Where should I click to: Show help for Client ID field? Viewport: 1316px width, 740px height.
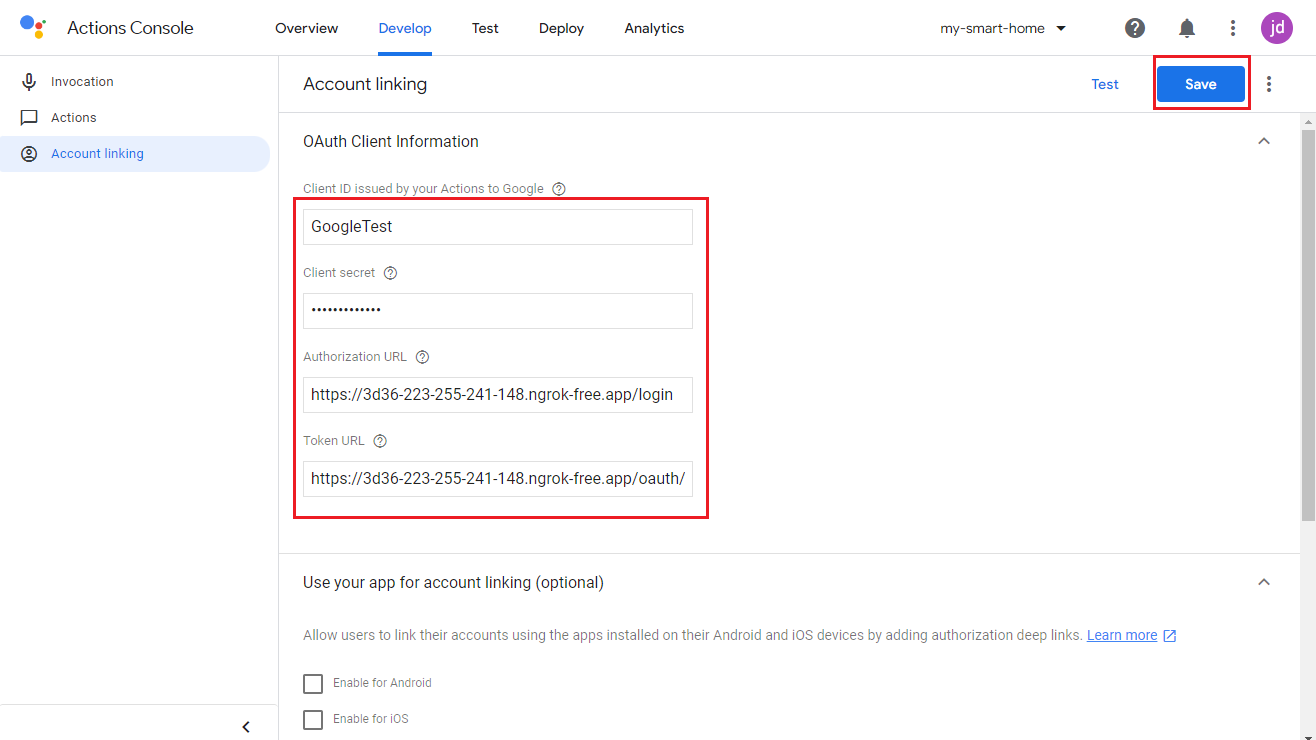pos(559,189)
